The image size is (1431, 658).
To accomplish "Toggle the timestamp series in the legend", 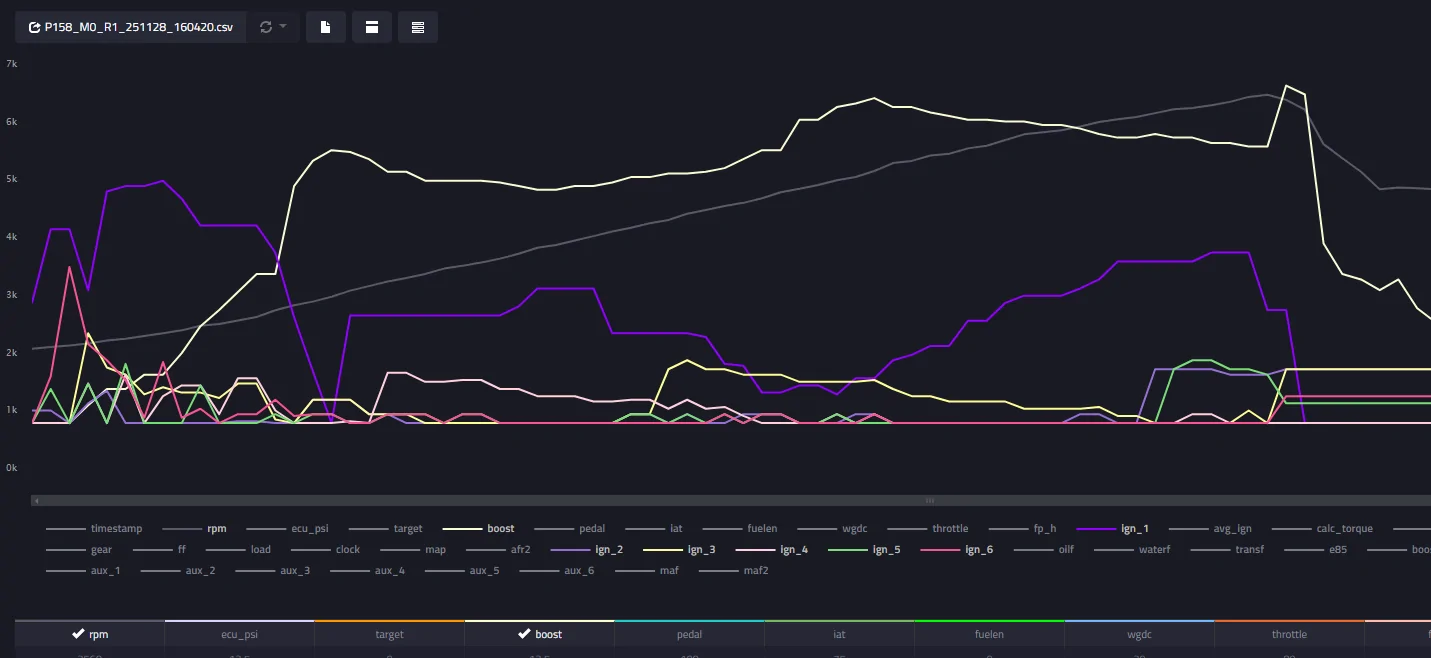I will (x=94, y=528).
